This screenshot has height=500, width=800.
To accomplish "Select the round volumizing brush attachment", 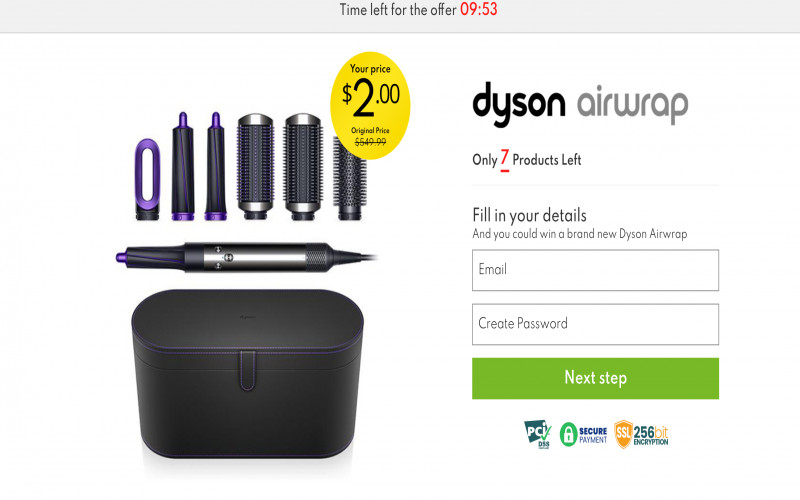I will coord(350,178).
